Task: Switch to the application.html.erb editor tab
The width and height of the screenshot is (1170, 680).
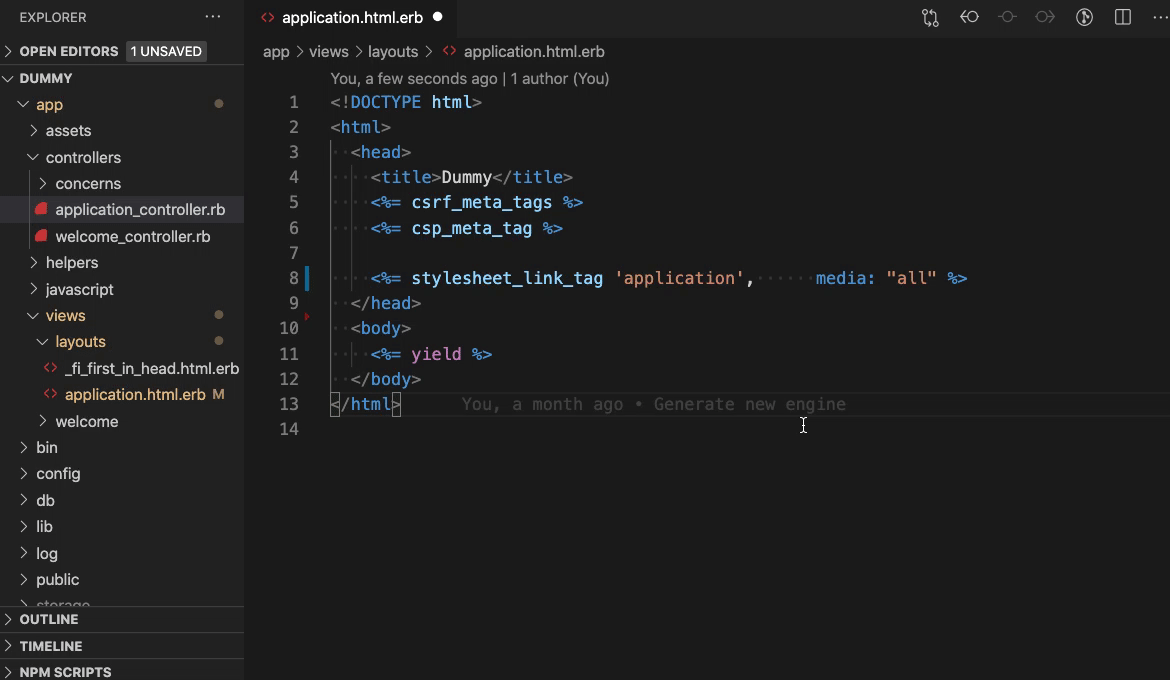Action: [353, 17]
